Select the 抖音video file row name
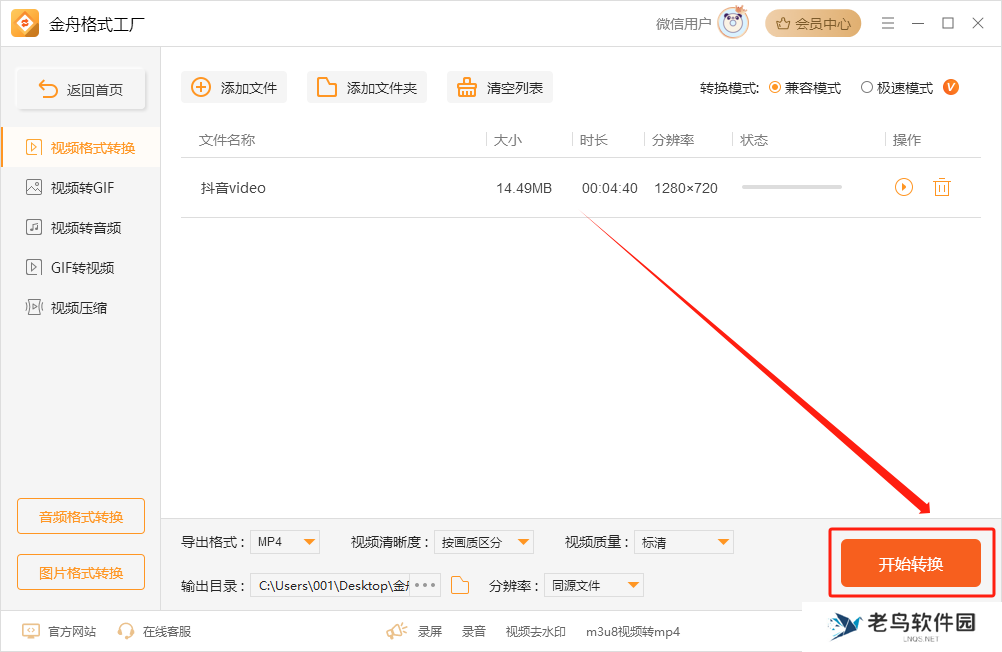1002x652 pixels. point(233,188)
